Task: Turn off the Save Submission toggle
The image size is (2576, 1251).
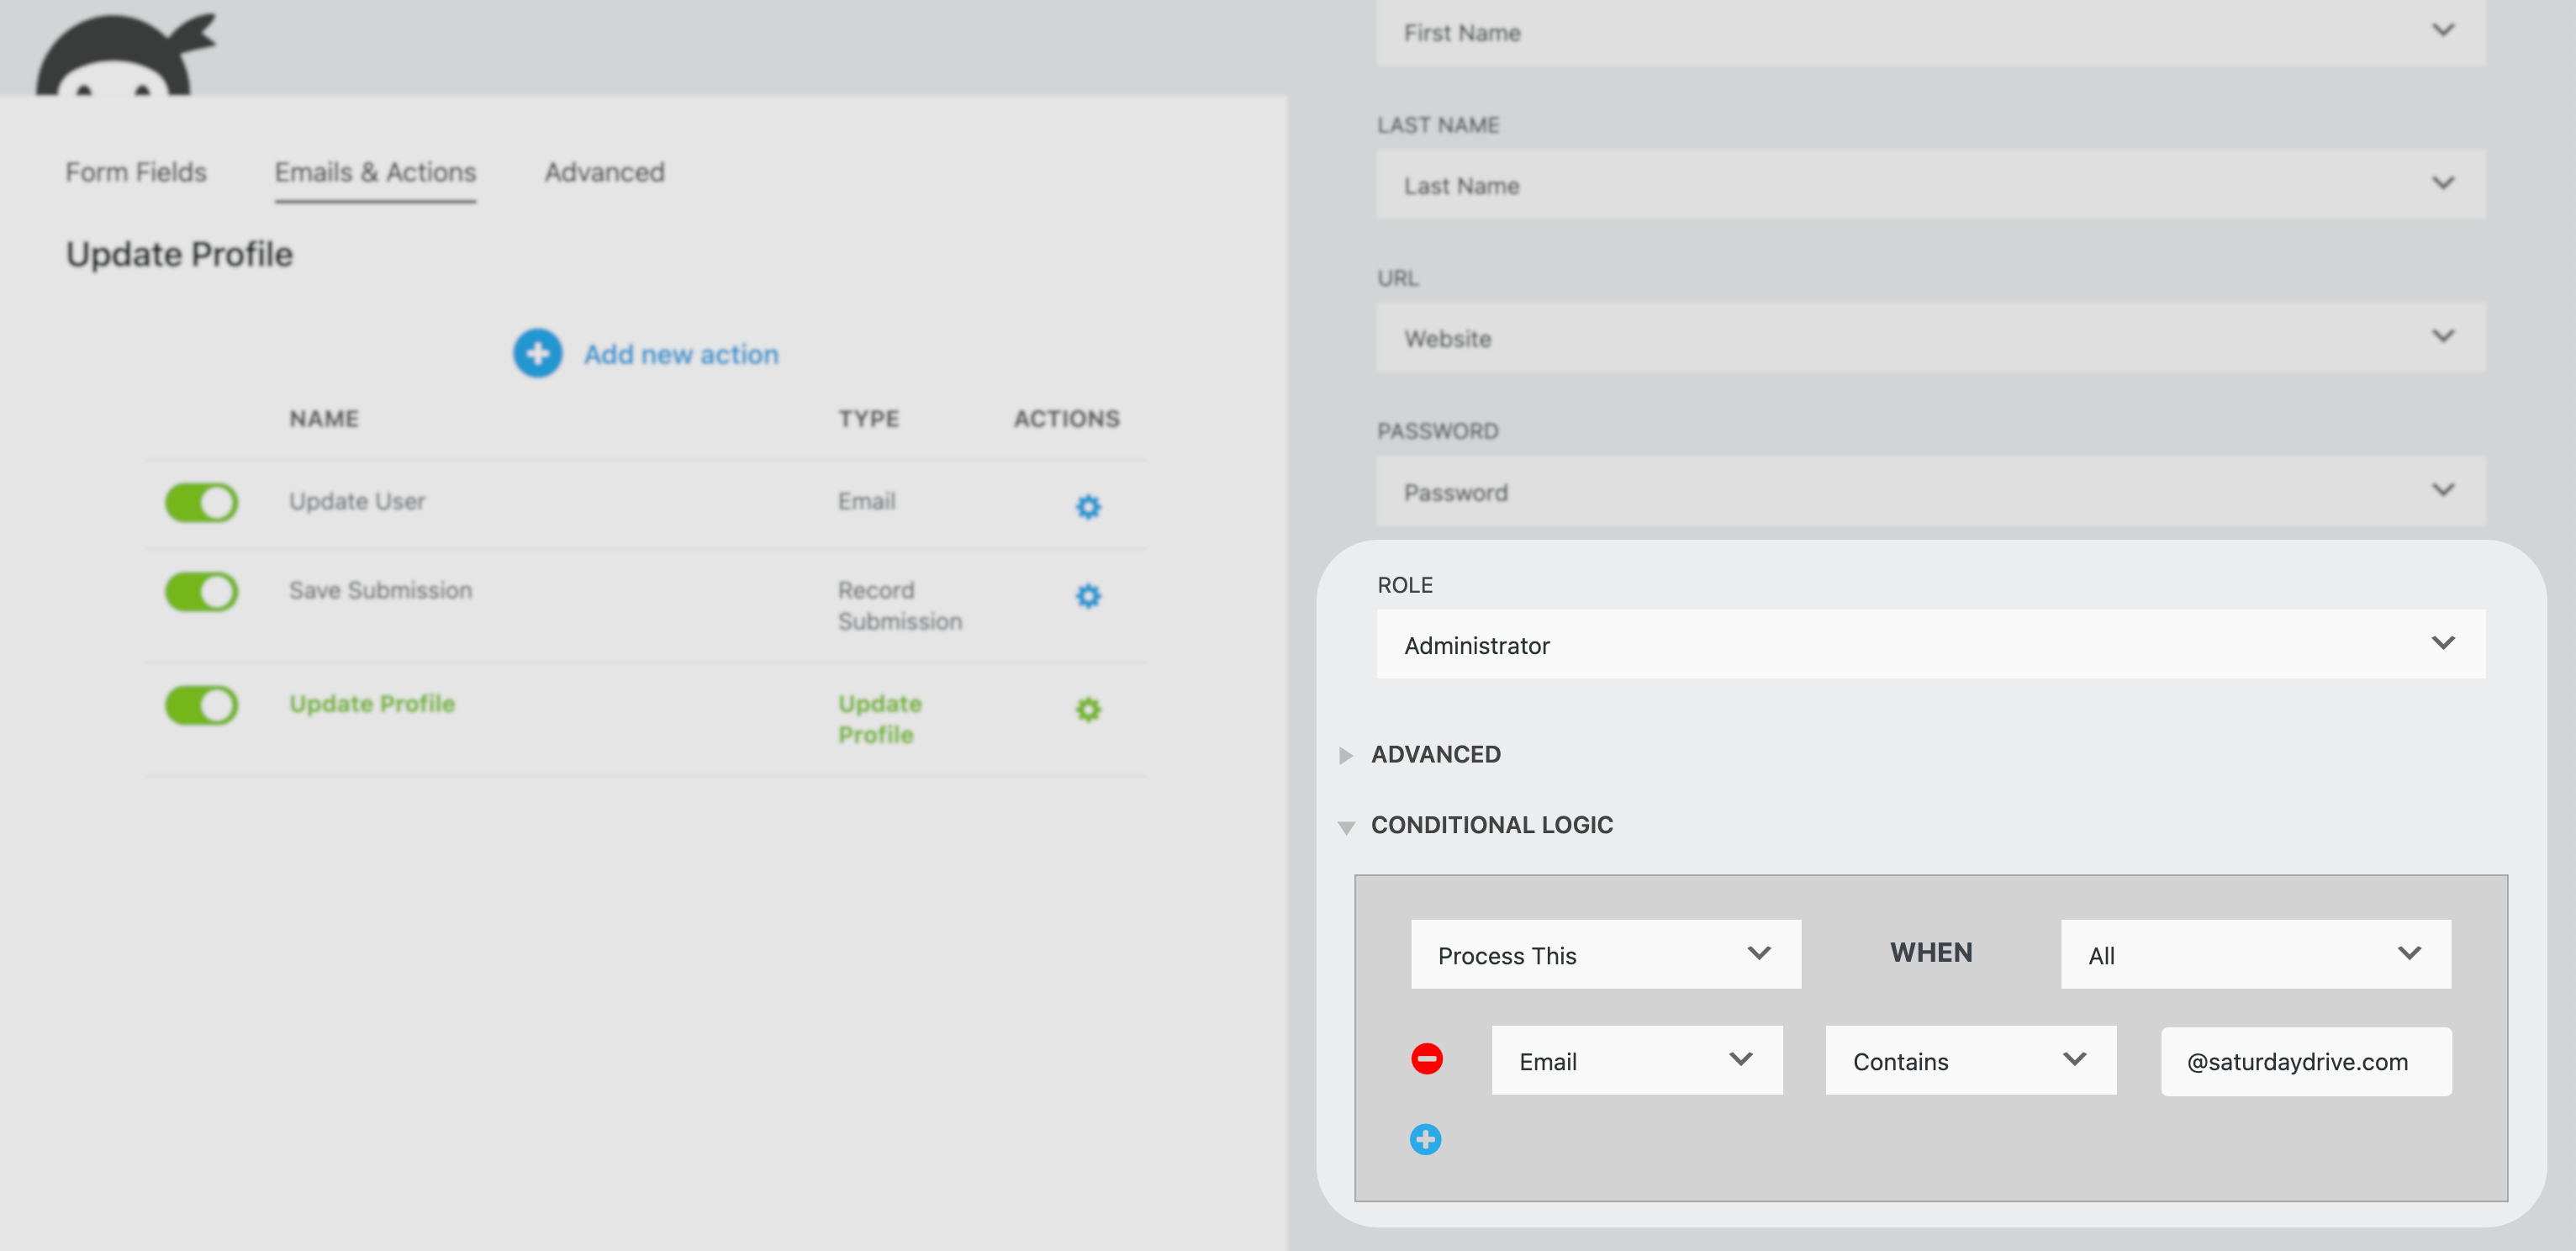Action: (201, 591)
